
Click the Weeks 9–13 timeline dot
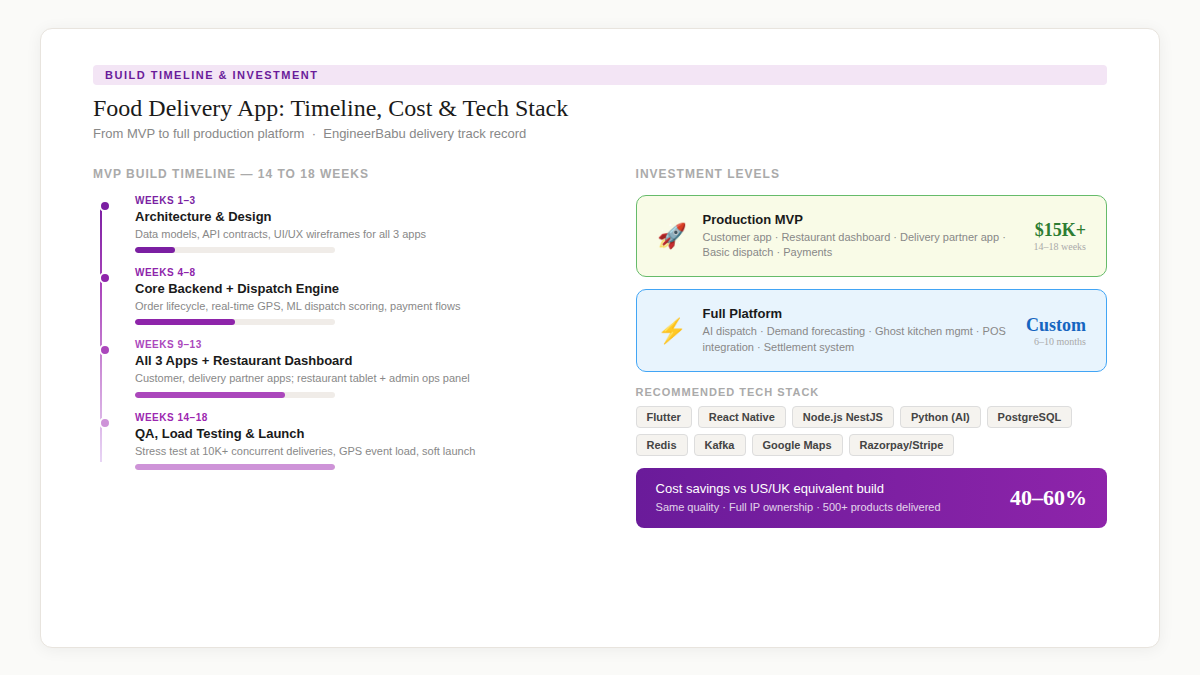(105, 350)
